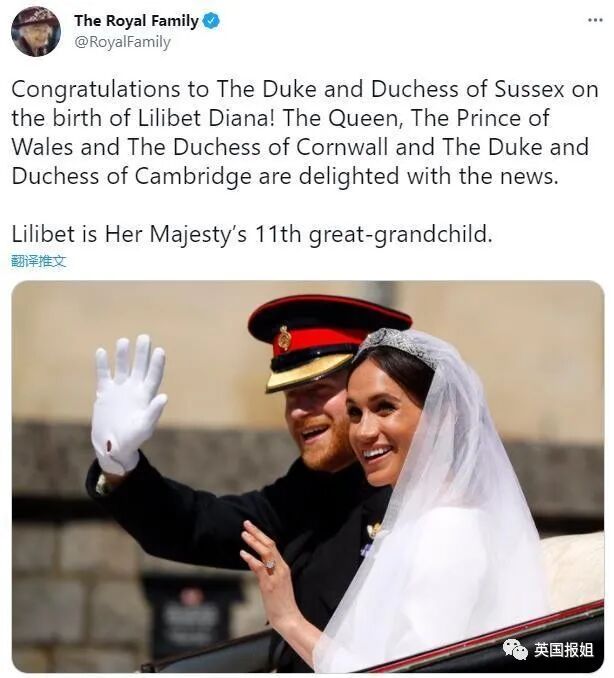The height and width of the screenshot is (678, 614).
Task: Click the blue verified badge
Action: point(211,21)
